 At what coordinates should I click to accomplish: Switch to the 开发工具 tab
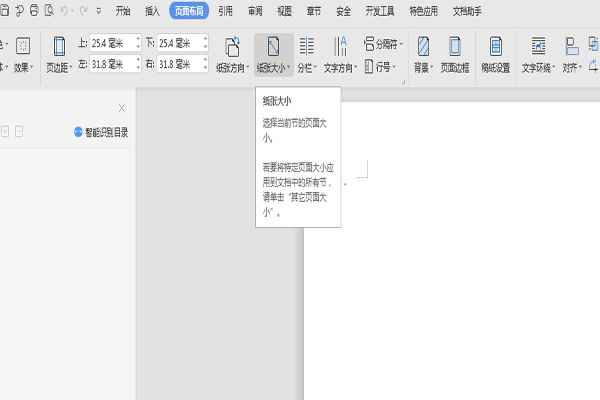tap(380, 11)
